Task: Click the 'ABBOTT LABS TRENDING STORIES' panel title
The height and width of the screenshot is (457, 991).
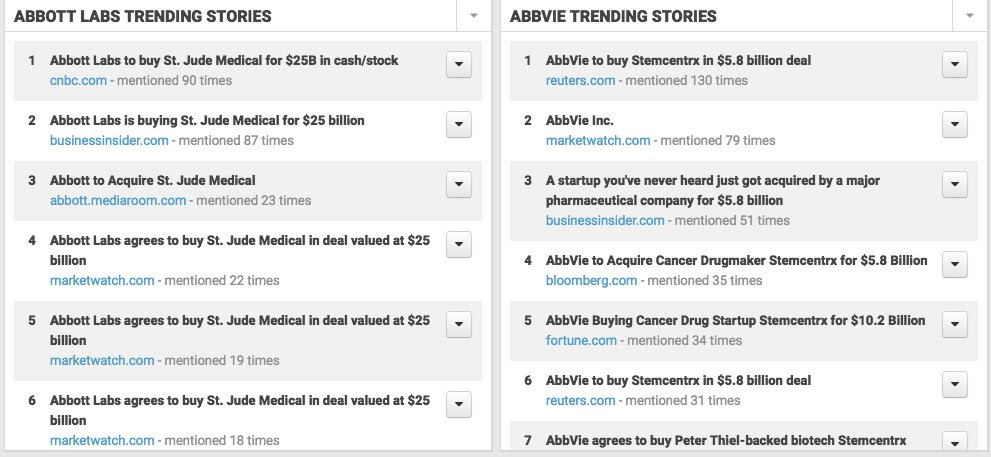Action: pos(143,16)
